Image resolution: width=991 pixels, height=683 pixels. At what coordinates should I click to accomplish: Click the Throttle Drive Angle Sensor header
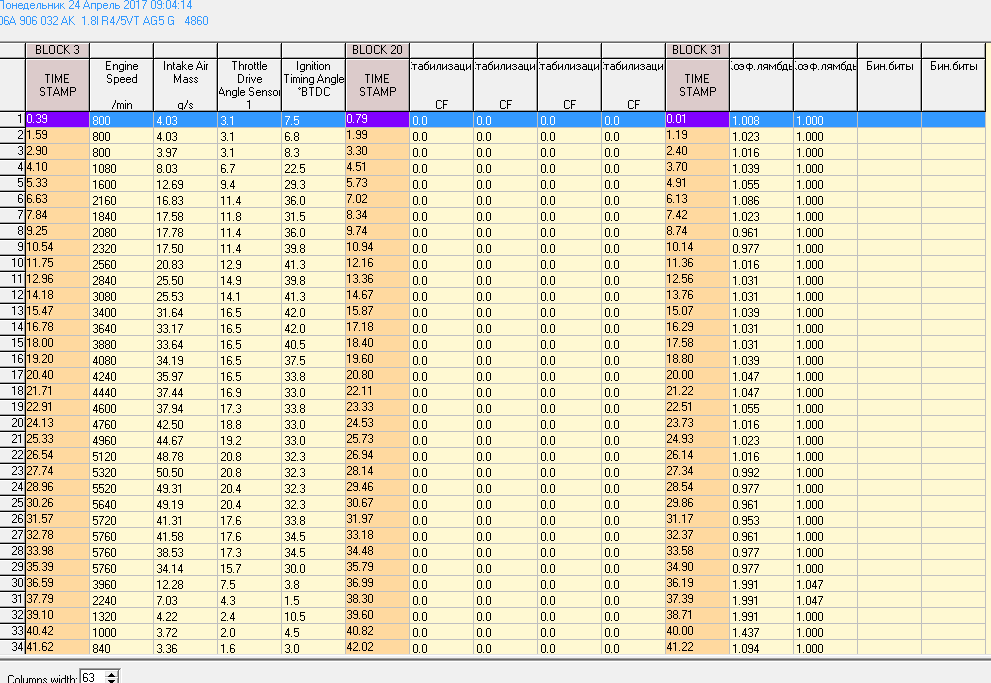(x=249, y=85)
